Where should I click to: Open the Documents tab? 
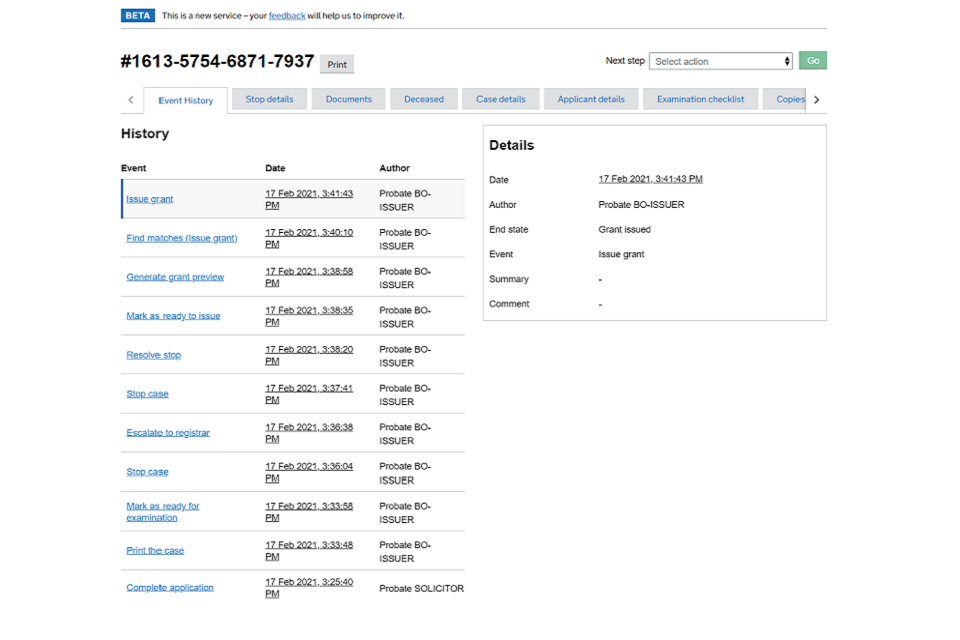click(x=348, y=100)
